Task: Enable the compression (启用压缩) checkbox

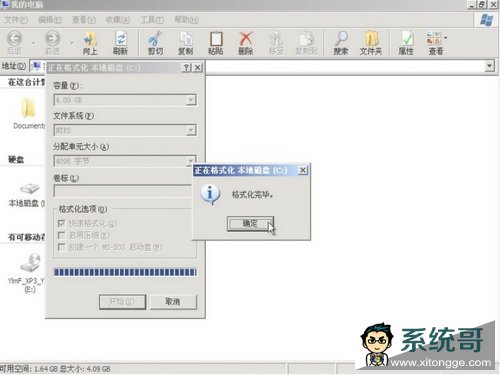Action: coord(61,235)
